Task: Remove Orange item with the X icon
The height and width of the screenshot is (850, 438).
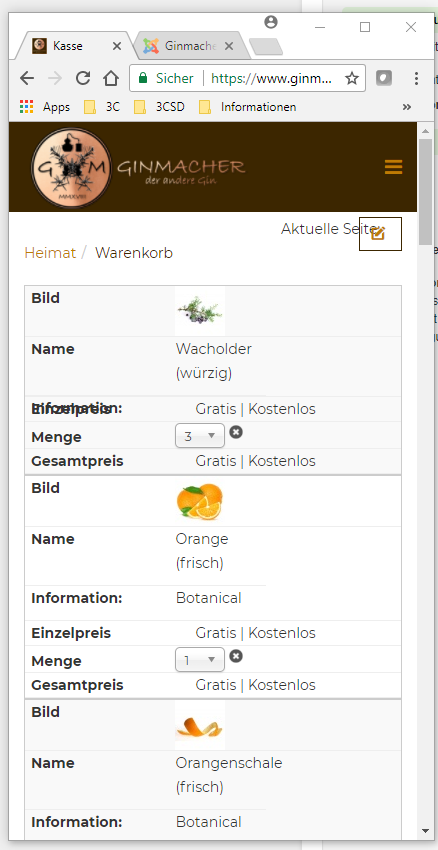Action: (x=236, y=656)
